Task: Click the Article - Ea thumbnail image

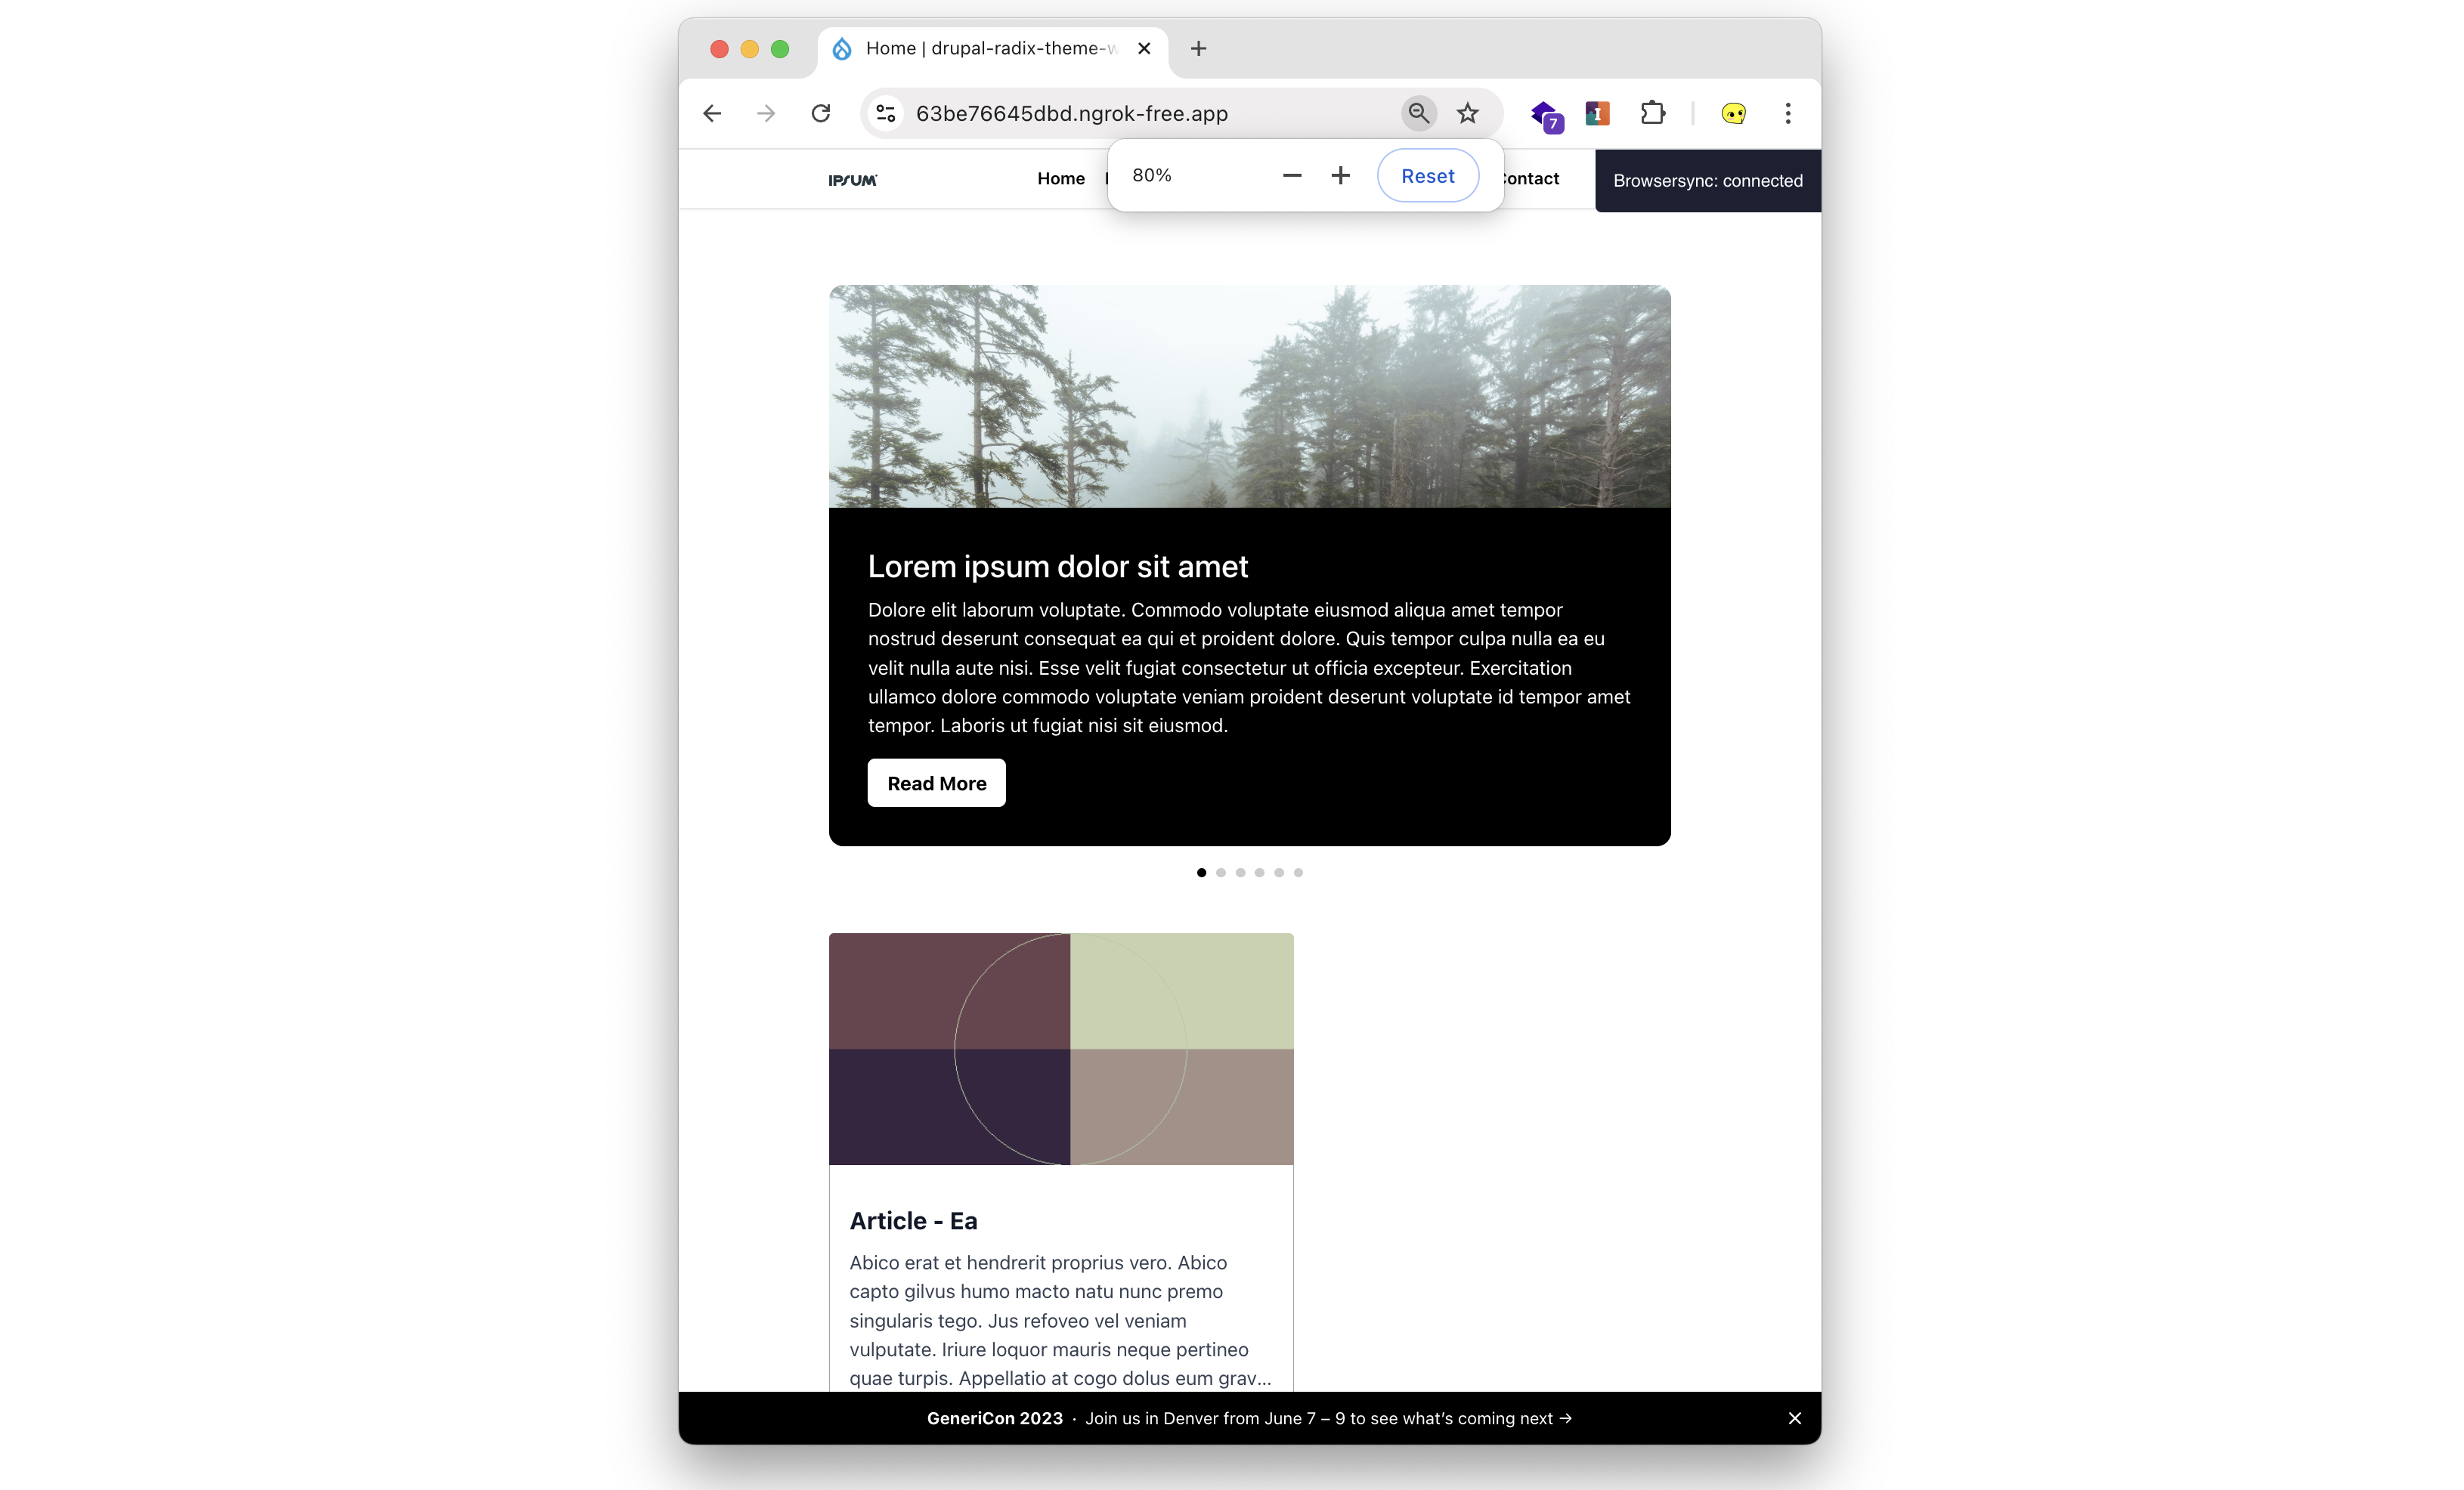Action: click(1061, 1049)
